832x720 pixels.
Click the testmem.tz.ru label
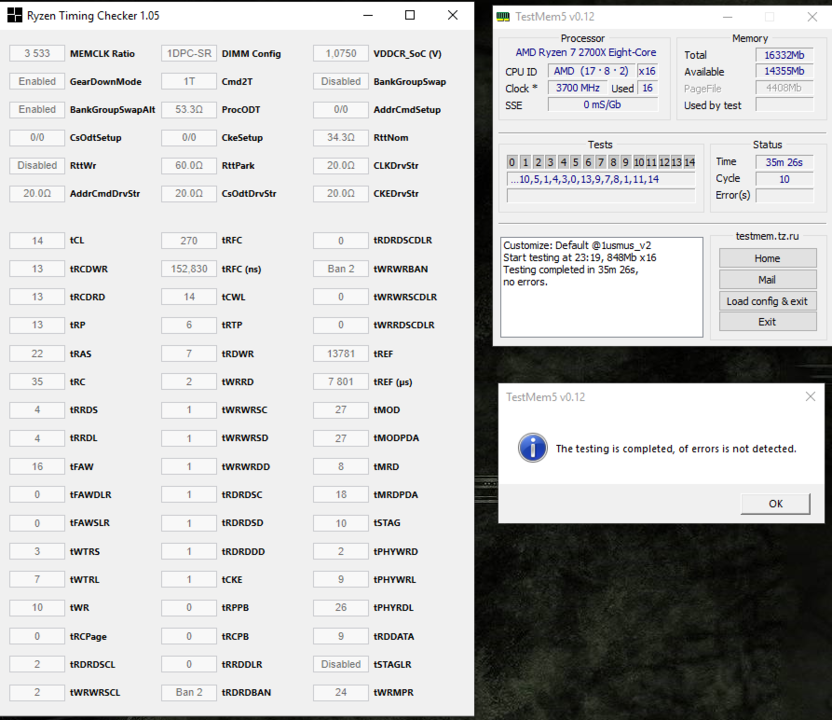click(767, 236)
